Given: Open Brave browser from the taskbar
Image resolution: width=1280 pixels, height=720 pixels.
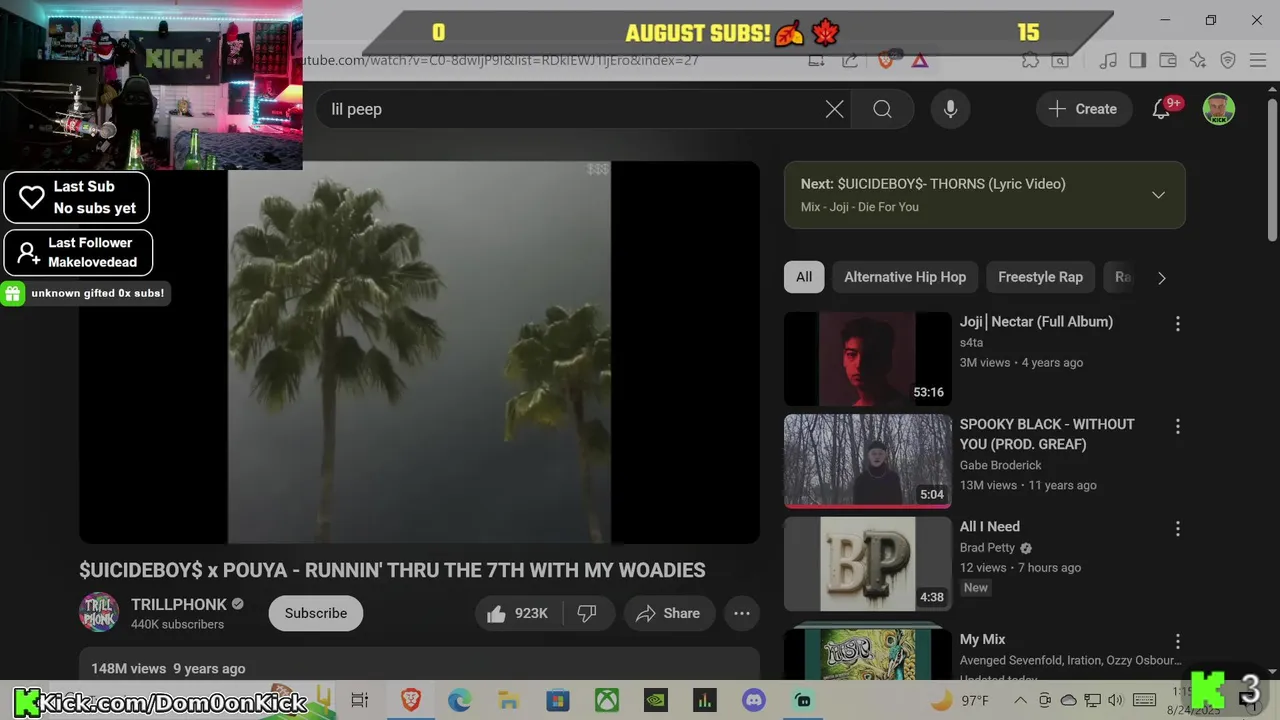Looking at the screenshot, I should 410,700.
